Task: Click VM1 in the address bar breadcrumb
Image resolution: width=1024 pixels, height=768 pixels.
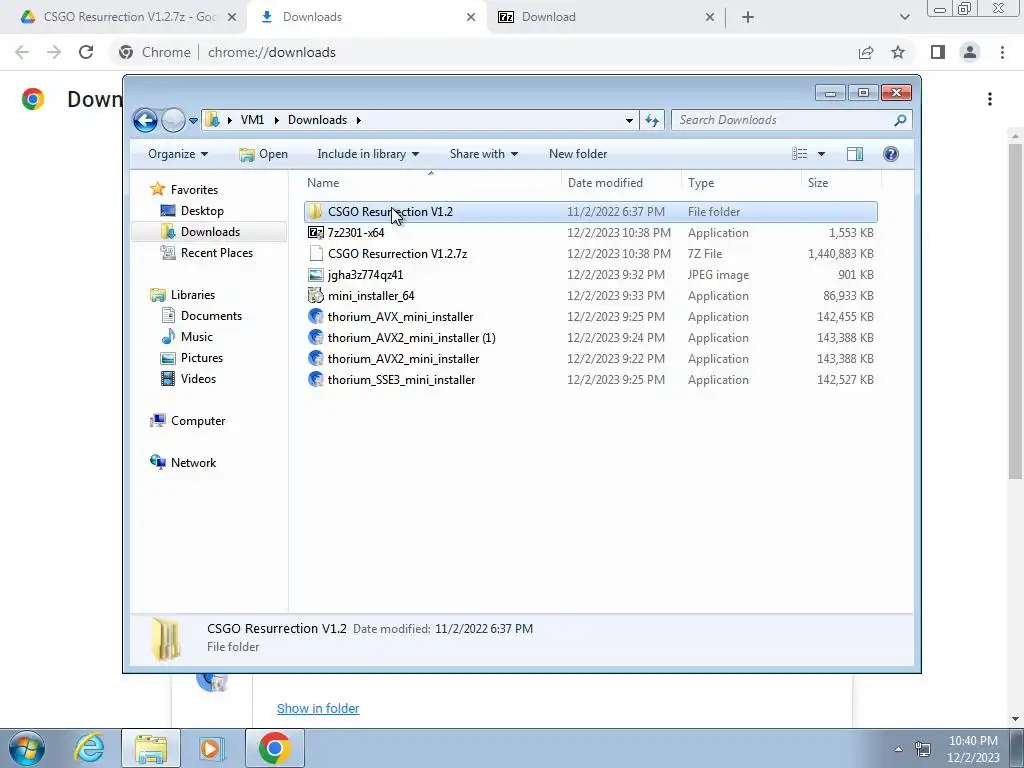Action: 252,120
